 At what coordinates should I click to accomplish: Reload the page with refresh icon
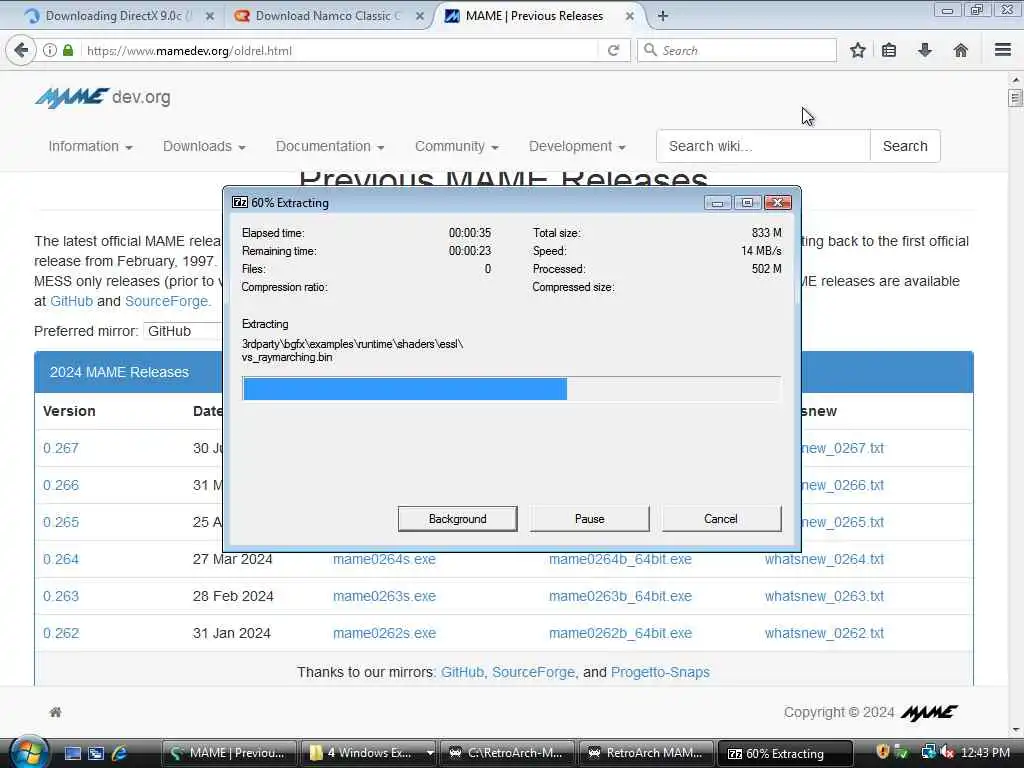click(x=613, y=50)
